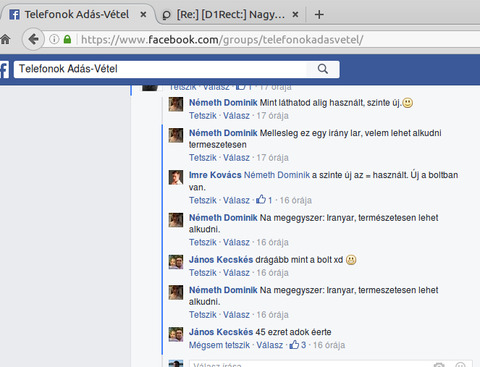Click '16 órája' timestamp on '45 ezret' comment
480x367 pixels.
point(329,345)
